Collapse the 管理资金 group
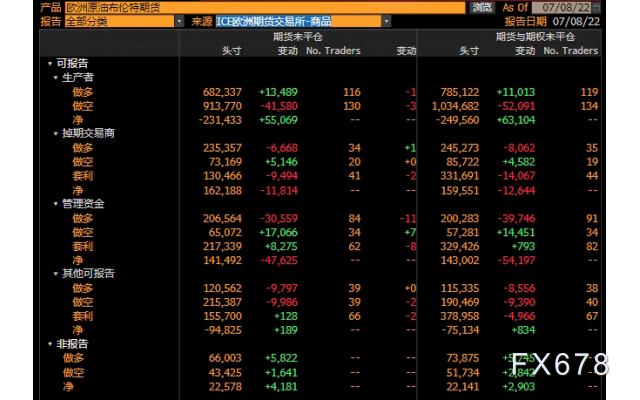640x400 pixels. (x=56, y=204)
